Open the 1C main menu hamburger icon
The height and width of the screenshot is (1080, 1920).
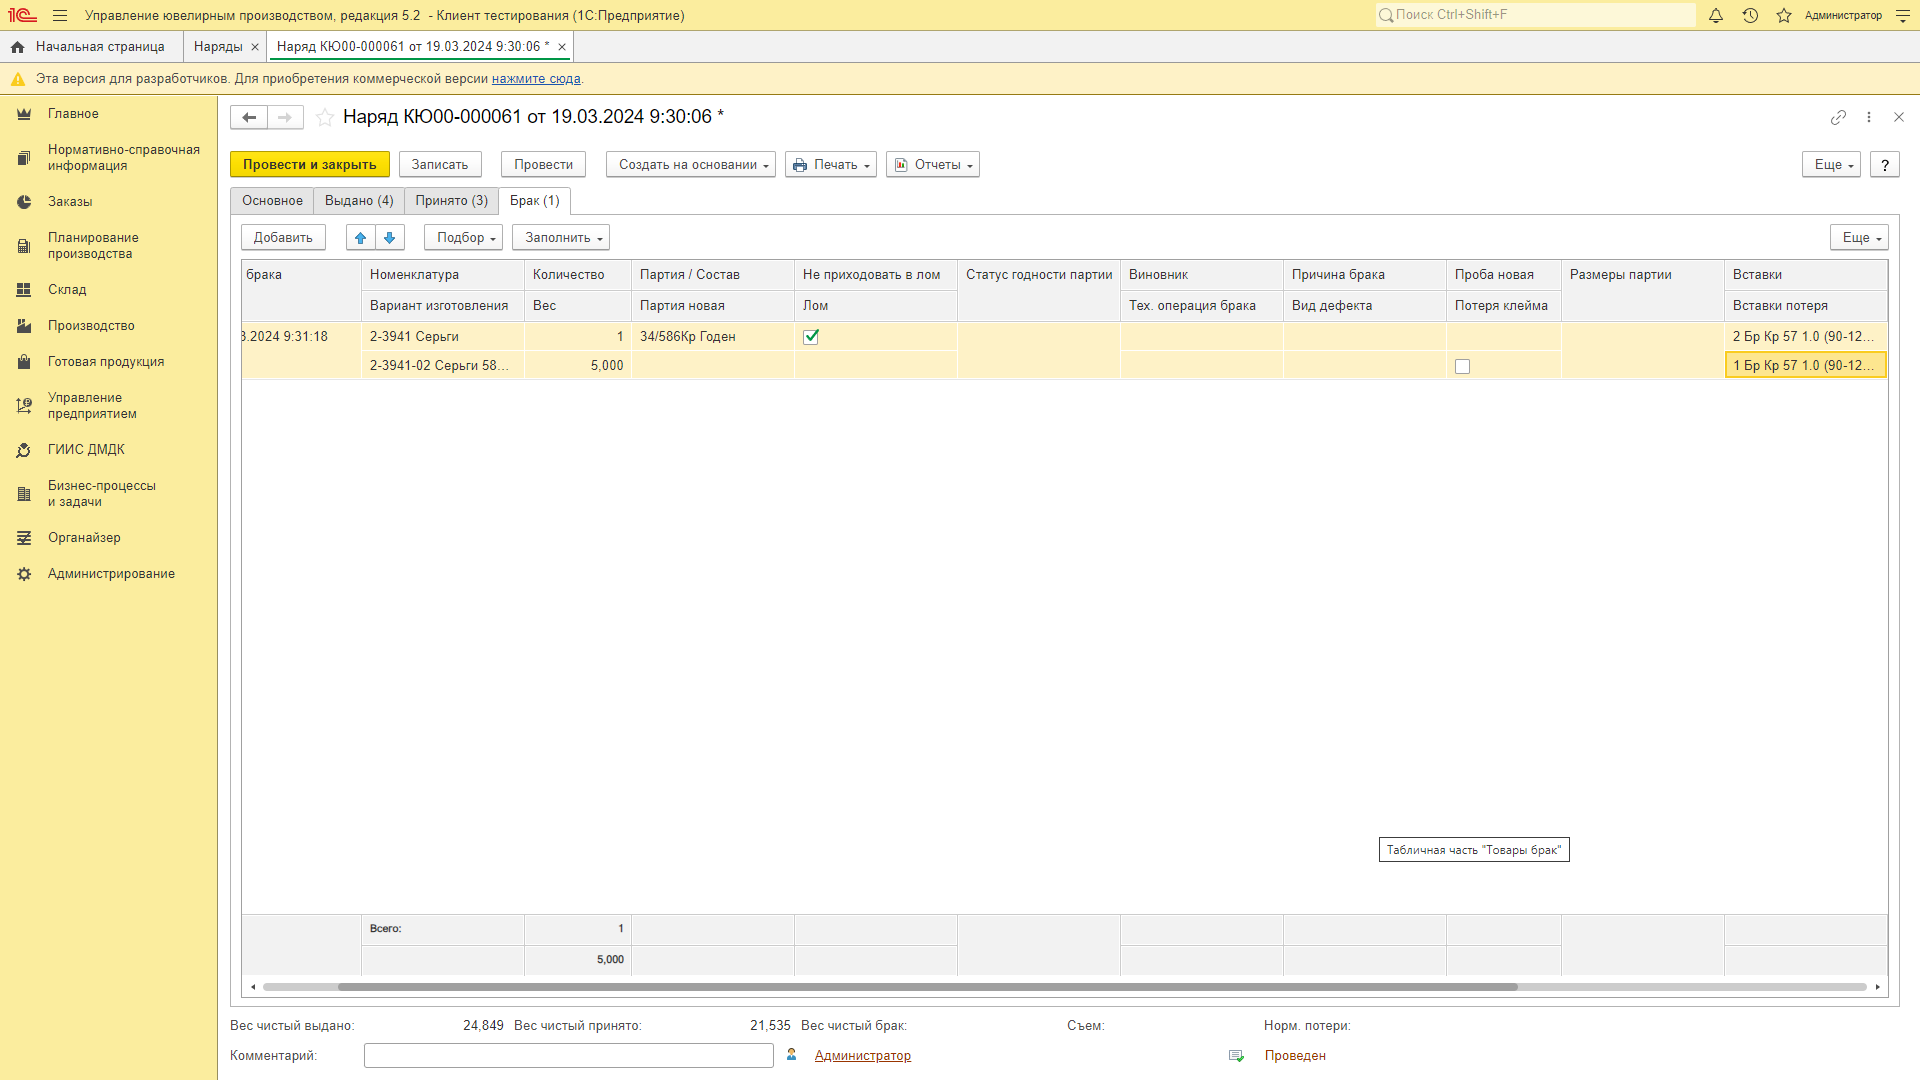click(60, 16)
